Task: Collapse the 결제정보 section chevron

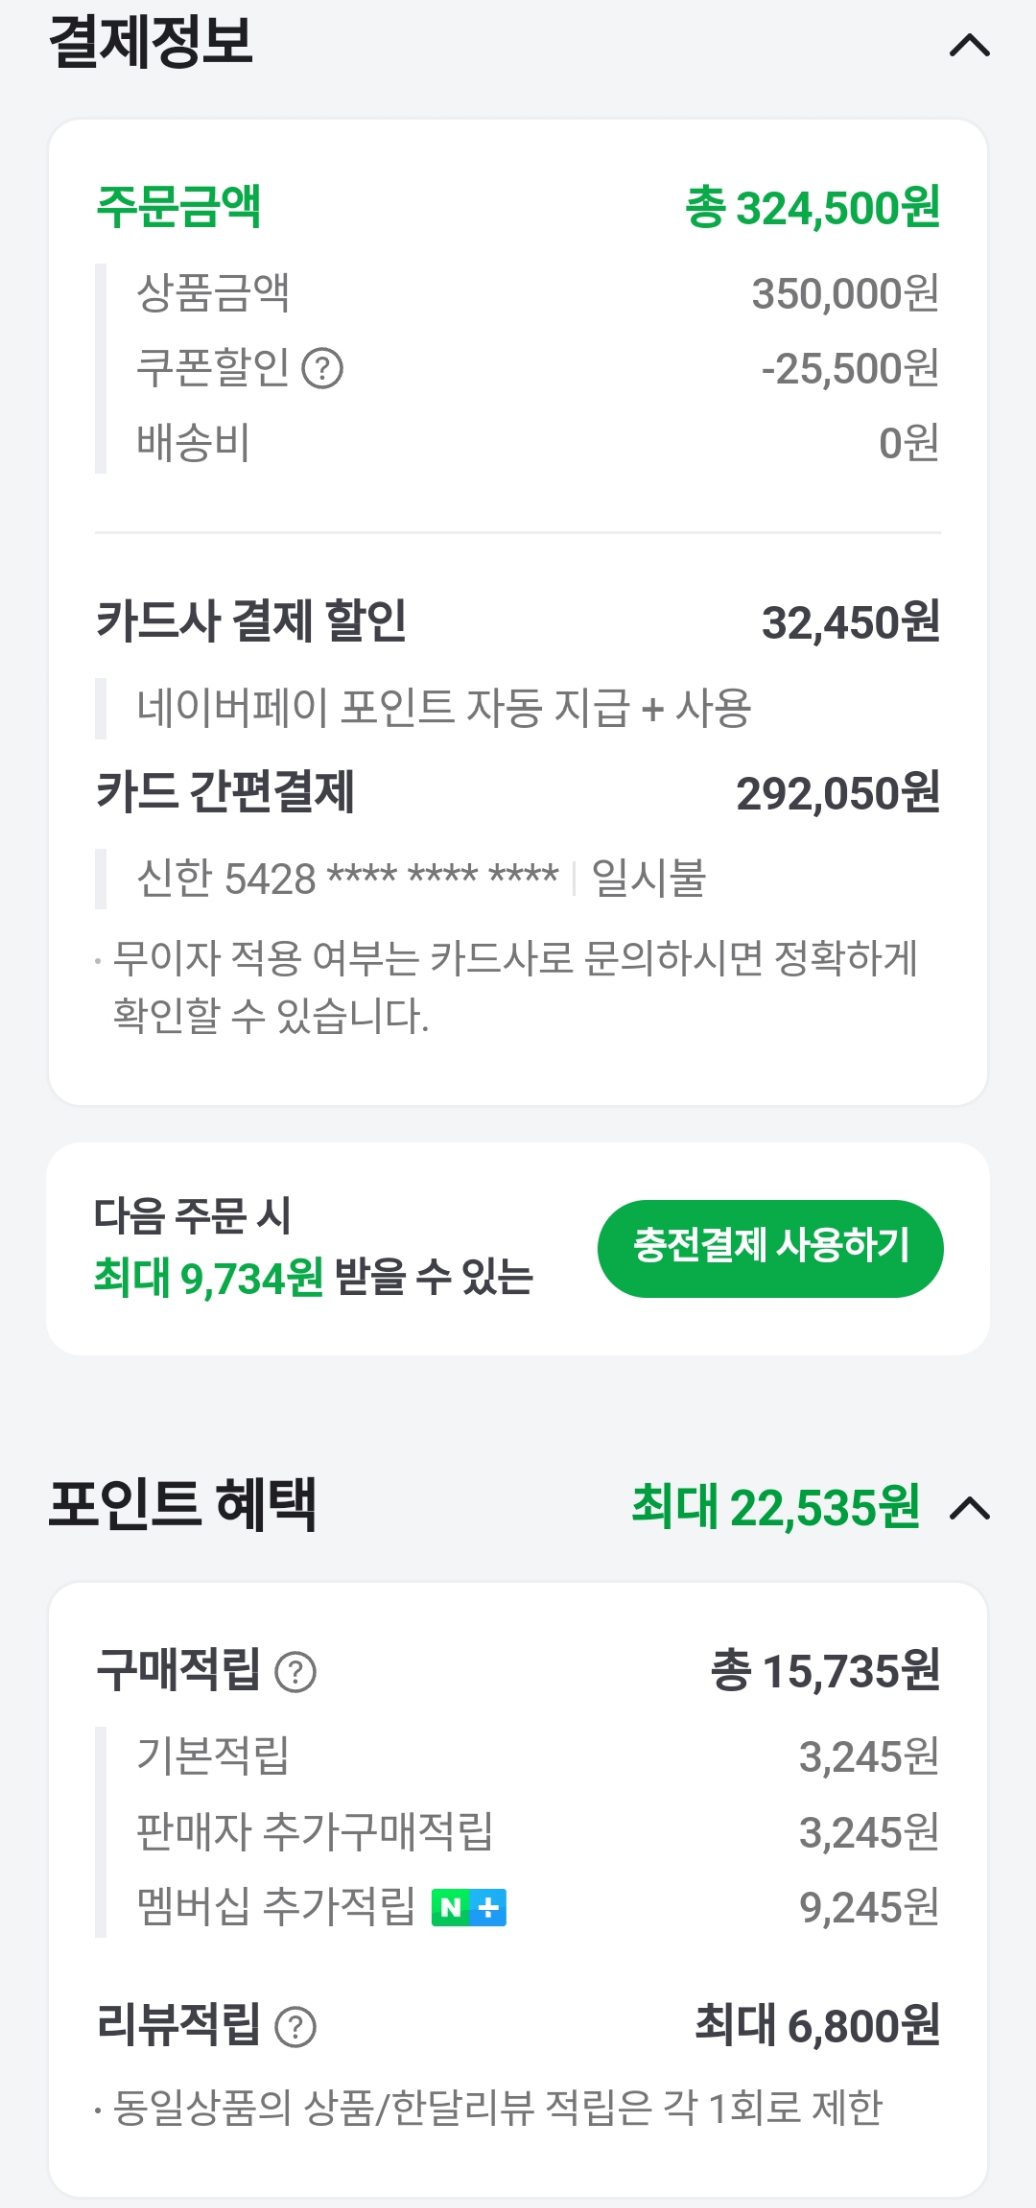Action: click(x=968, y=46)
